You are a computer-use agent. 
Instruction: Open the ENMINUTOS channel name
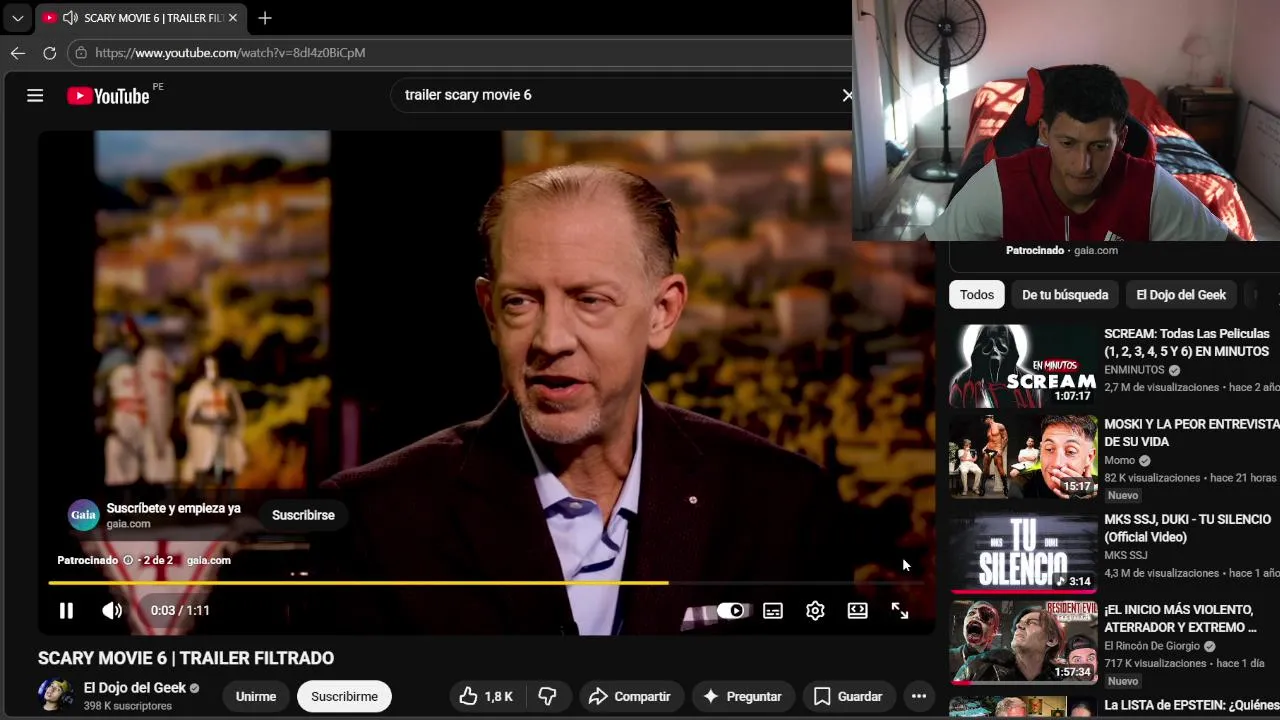pyautogui.click(x=1134, y=370)
